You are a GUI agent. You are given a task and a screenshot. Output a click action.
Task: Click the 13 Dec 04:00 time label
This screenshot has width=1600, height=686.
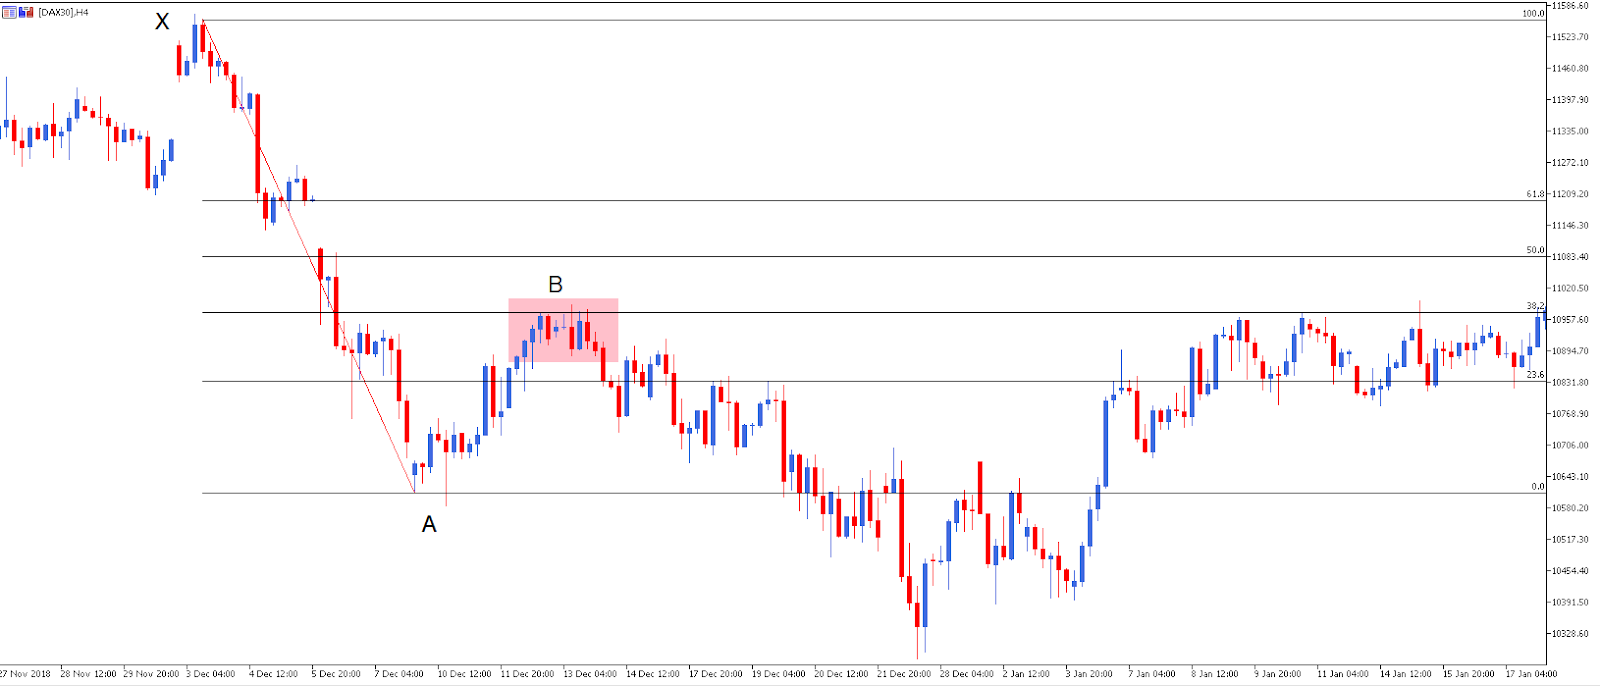[590, 674]
